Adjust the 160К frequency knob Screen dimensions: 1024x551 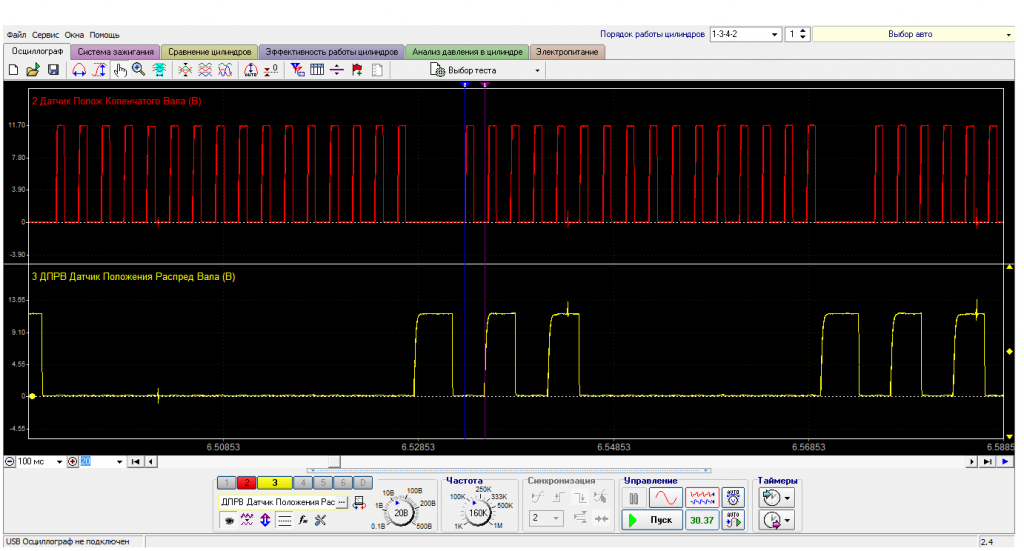pyautogui.click(x=478, y=512)
